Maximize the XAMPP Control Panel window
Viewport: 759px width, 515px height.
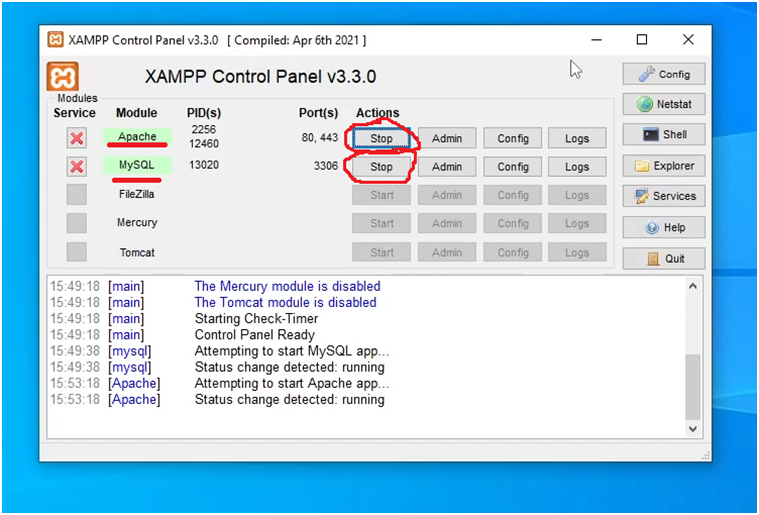(x=642, y=40)
